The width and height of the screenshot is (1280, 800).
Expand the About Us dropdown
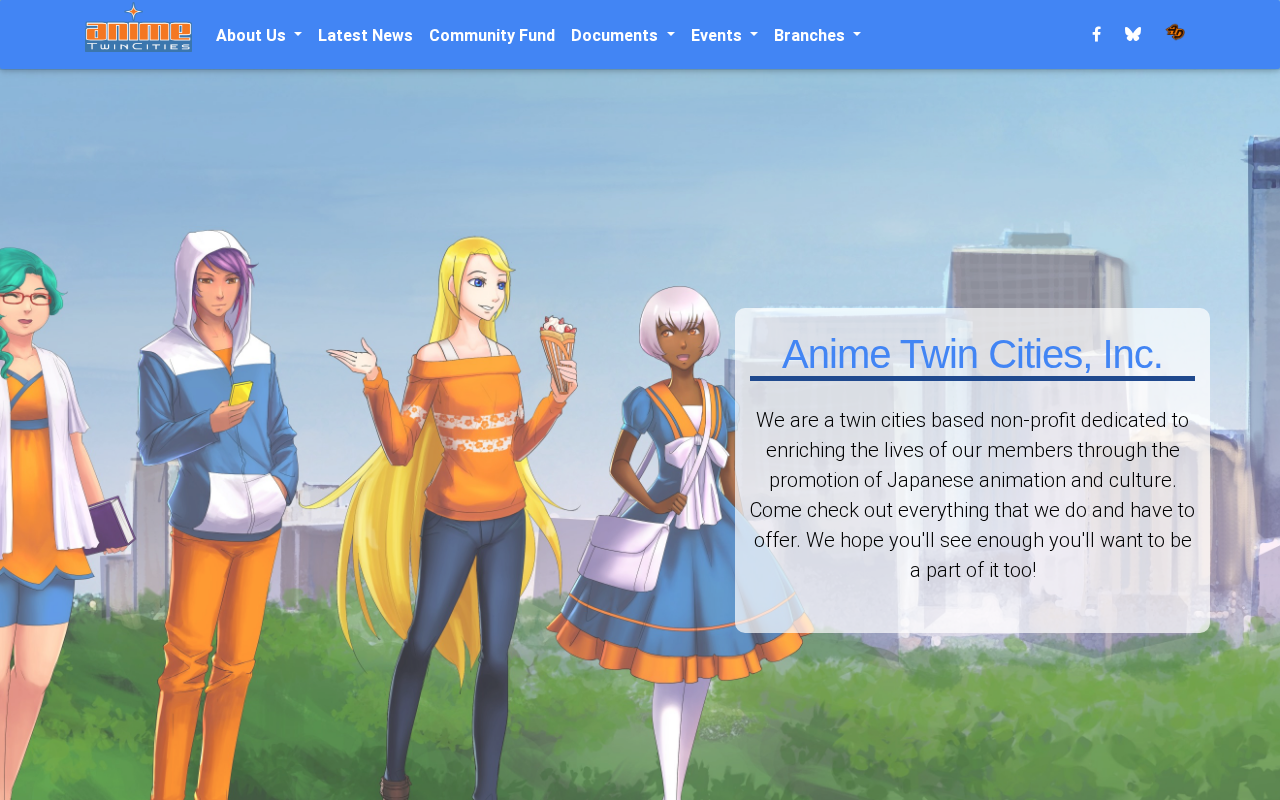259,35
